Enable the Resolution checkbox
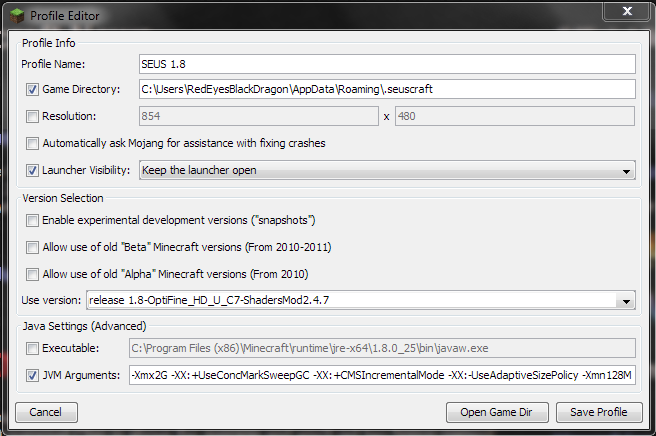Screen dimensions: 656x436 point(32,116)
